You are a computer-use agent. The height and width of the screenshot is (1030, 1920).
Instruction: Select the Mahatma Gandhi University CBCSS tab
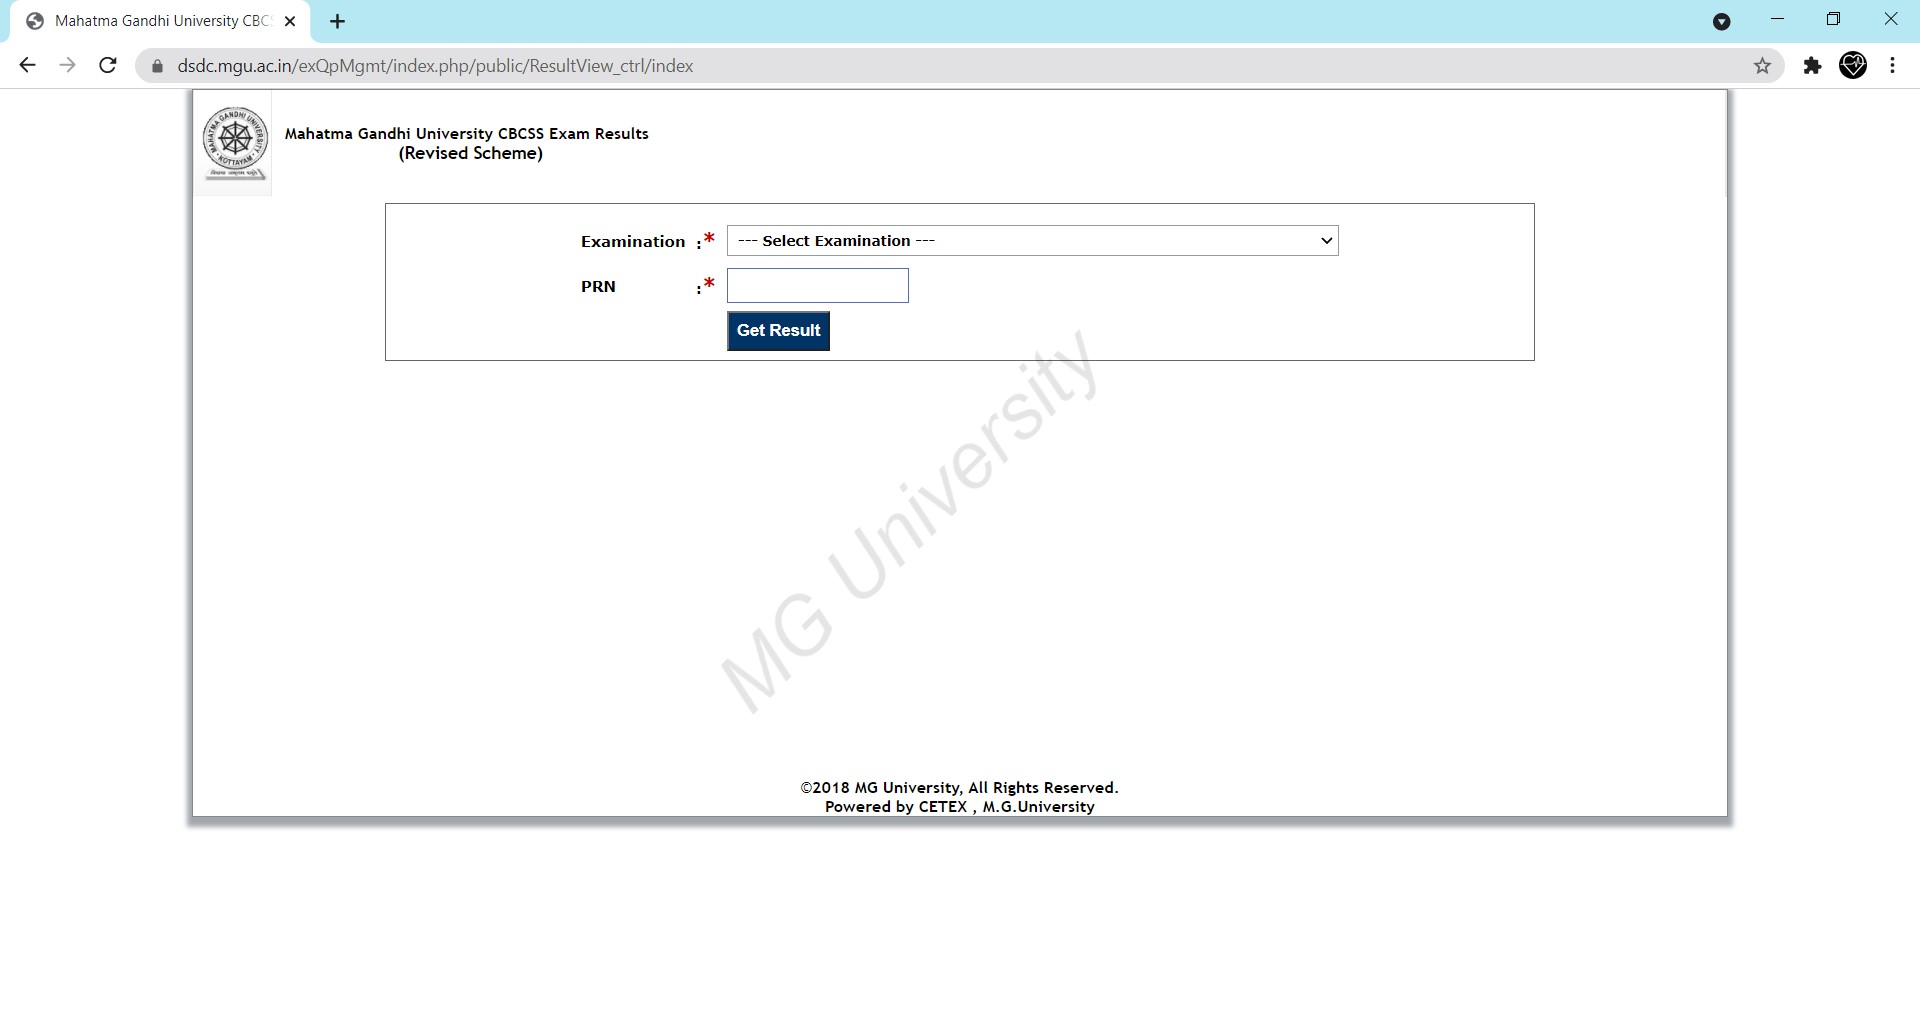160,21
